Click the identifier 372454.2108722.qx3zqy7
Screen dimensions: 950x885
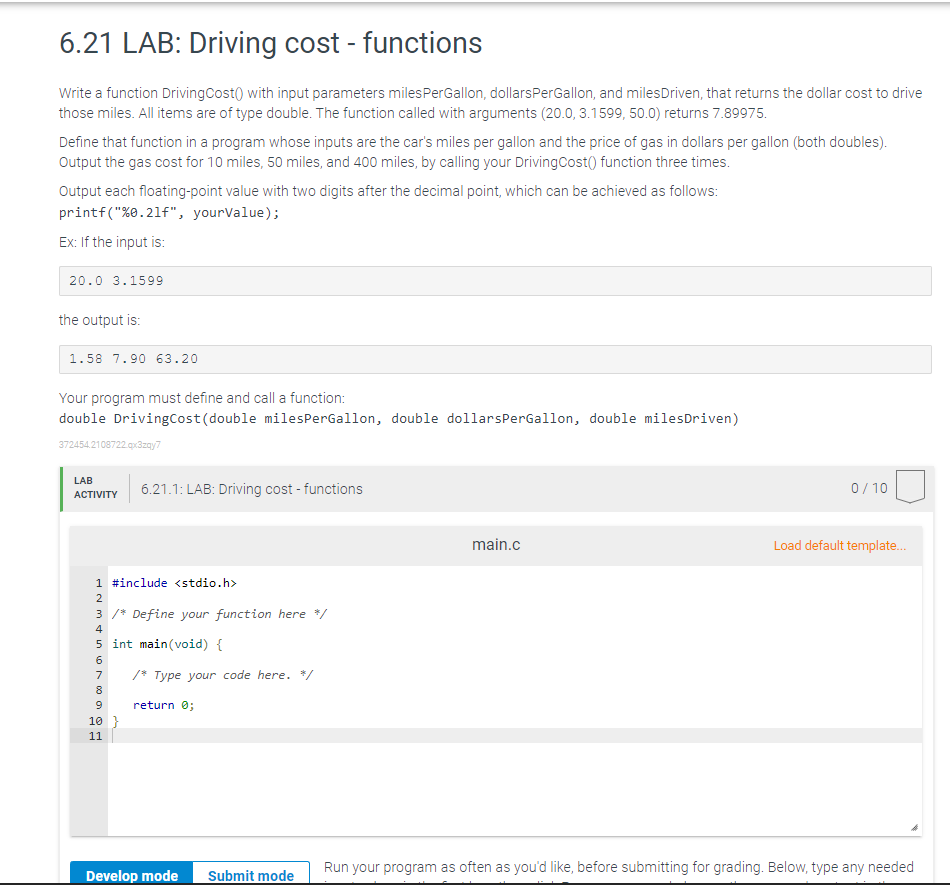[110, 445]
